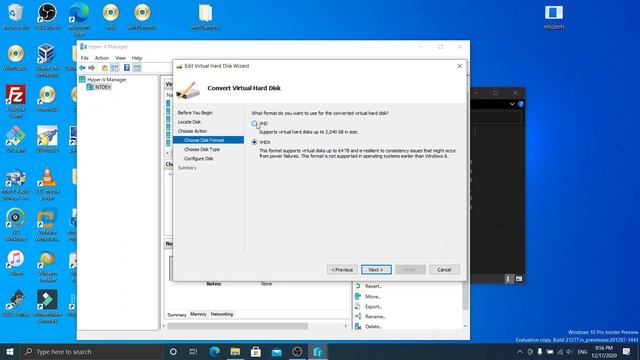Open folder icon on desktop top row
Viewport: 640px width, 360px height.
[205, 17]
